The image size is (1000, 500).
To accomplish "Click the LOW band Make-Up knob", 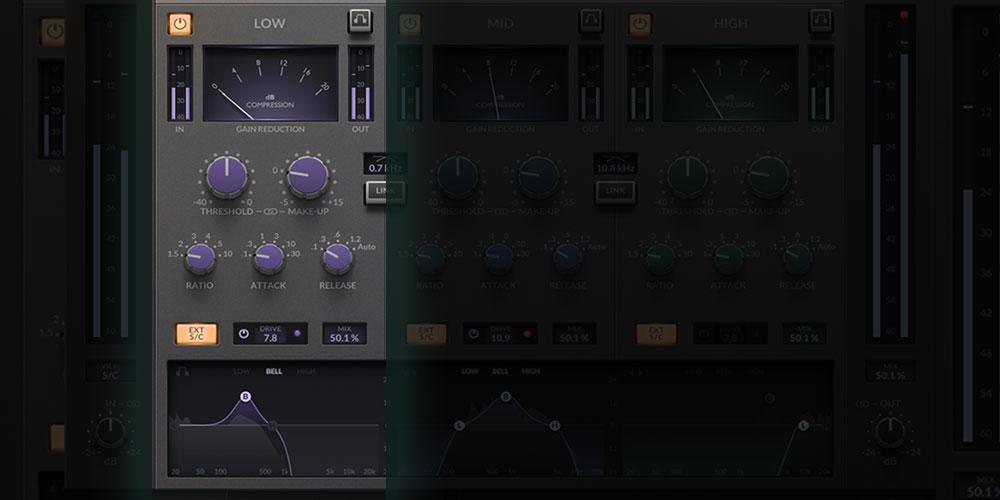I will coord(307,177).
